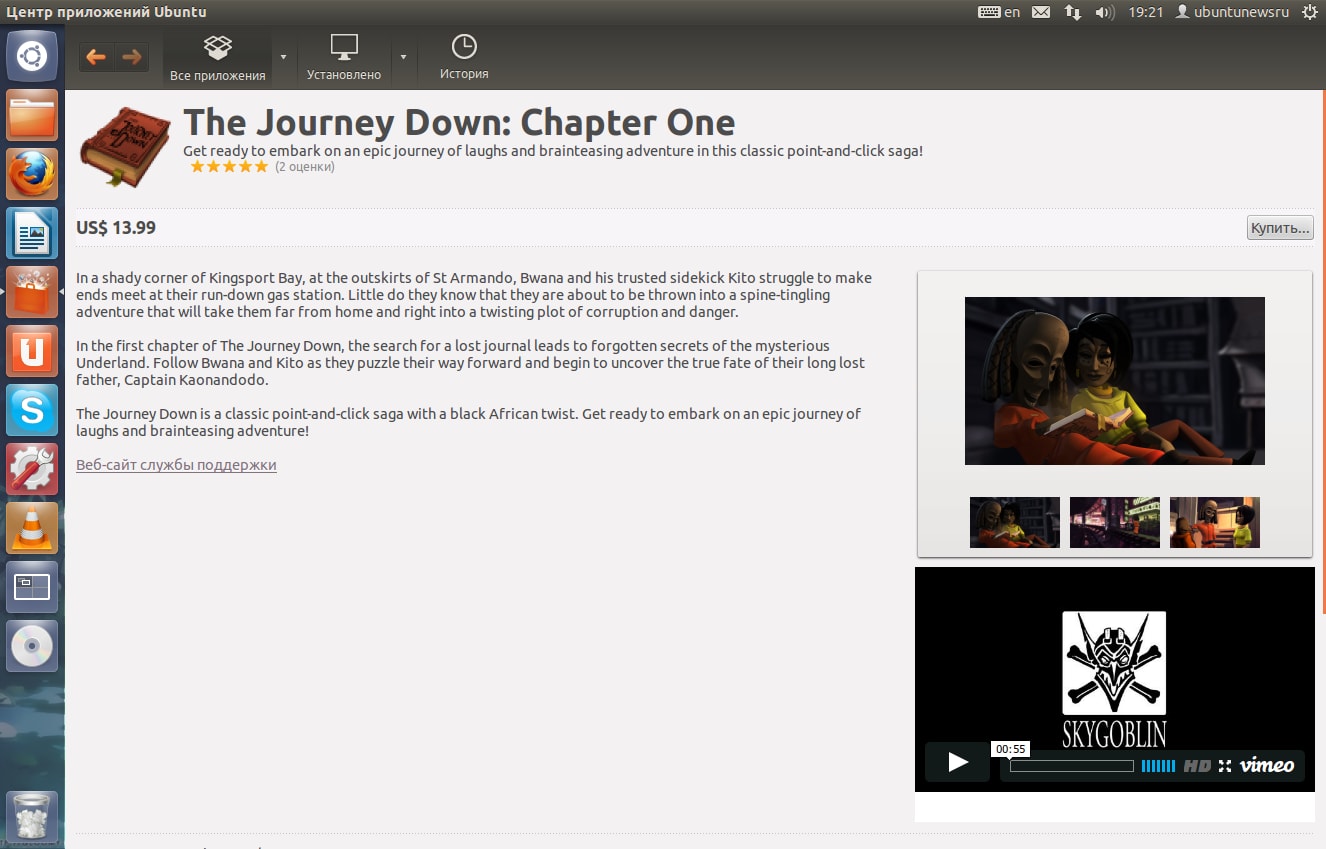Viewport: 1326px width, 849px height.
Task: Open the (2 оценки) ratings count
Action: click(305, 167)
